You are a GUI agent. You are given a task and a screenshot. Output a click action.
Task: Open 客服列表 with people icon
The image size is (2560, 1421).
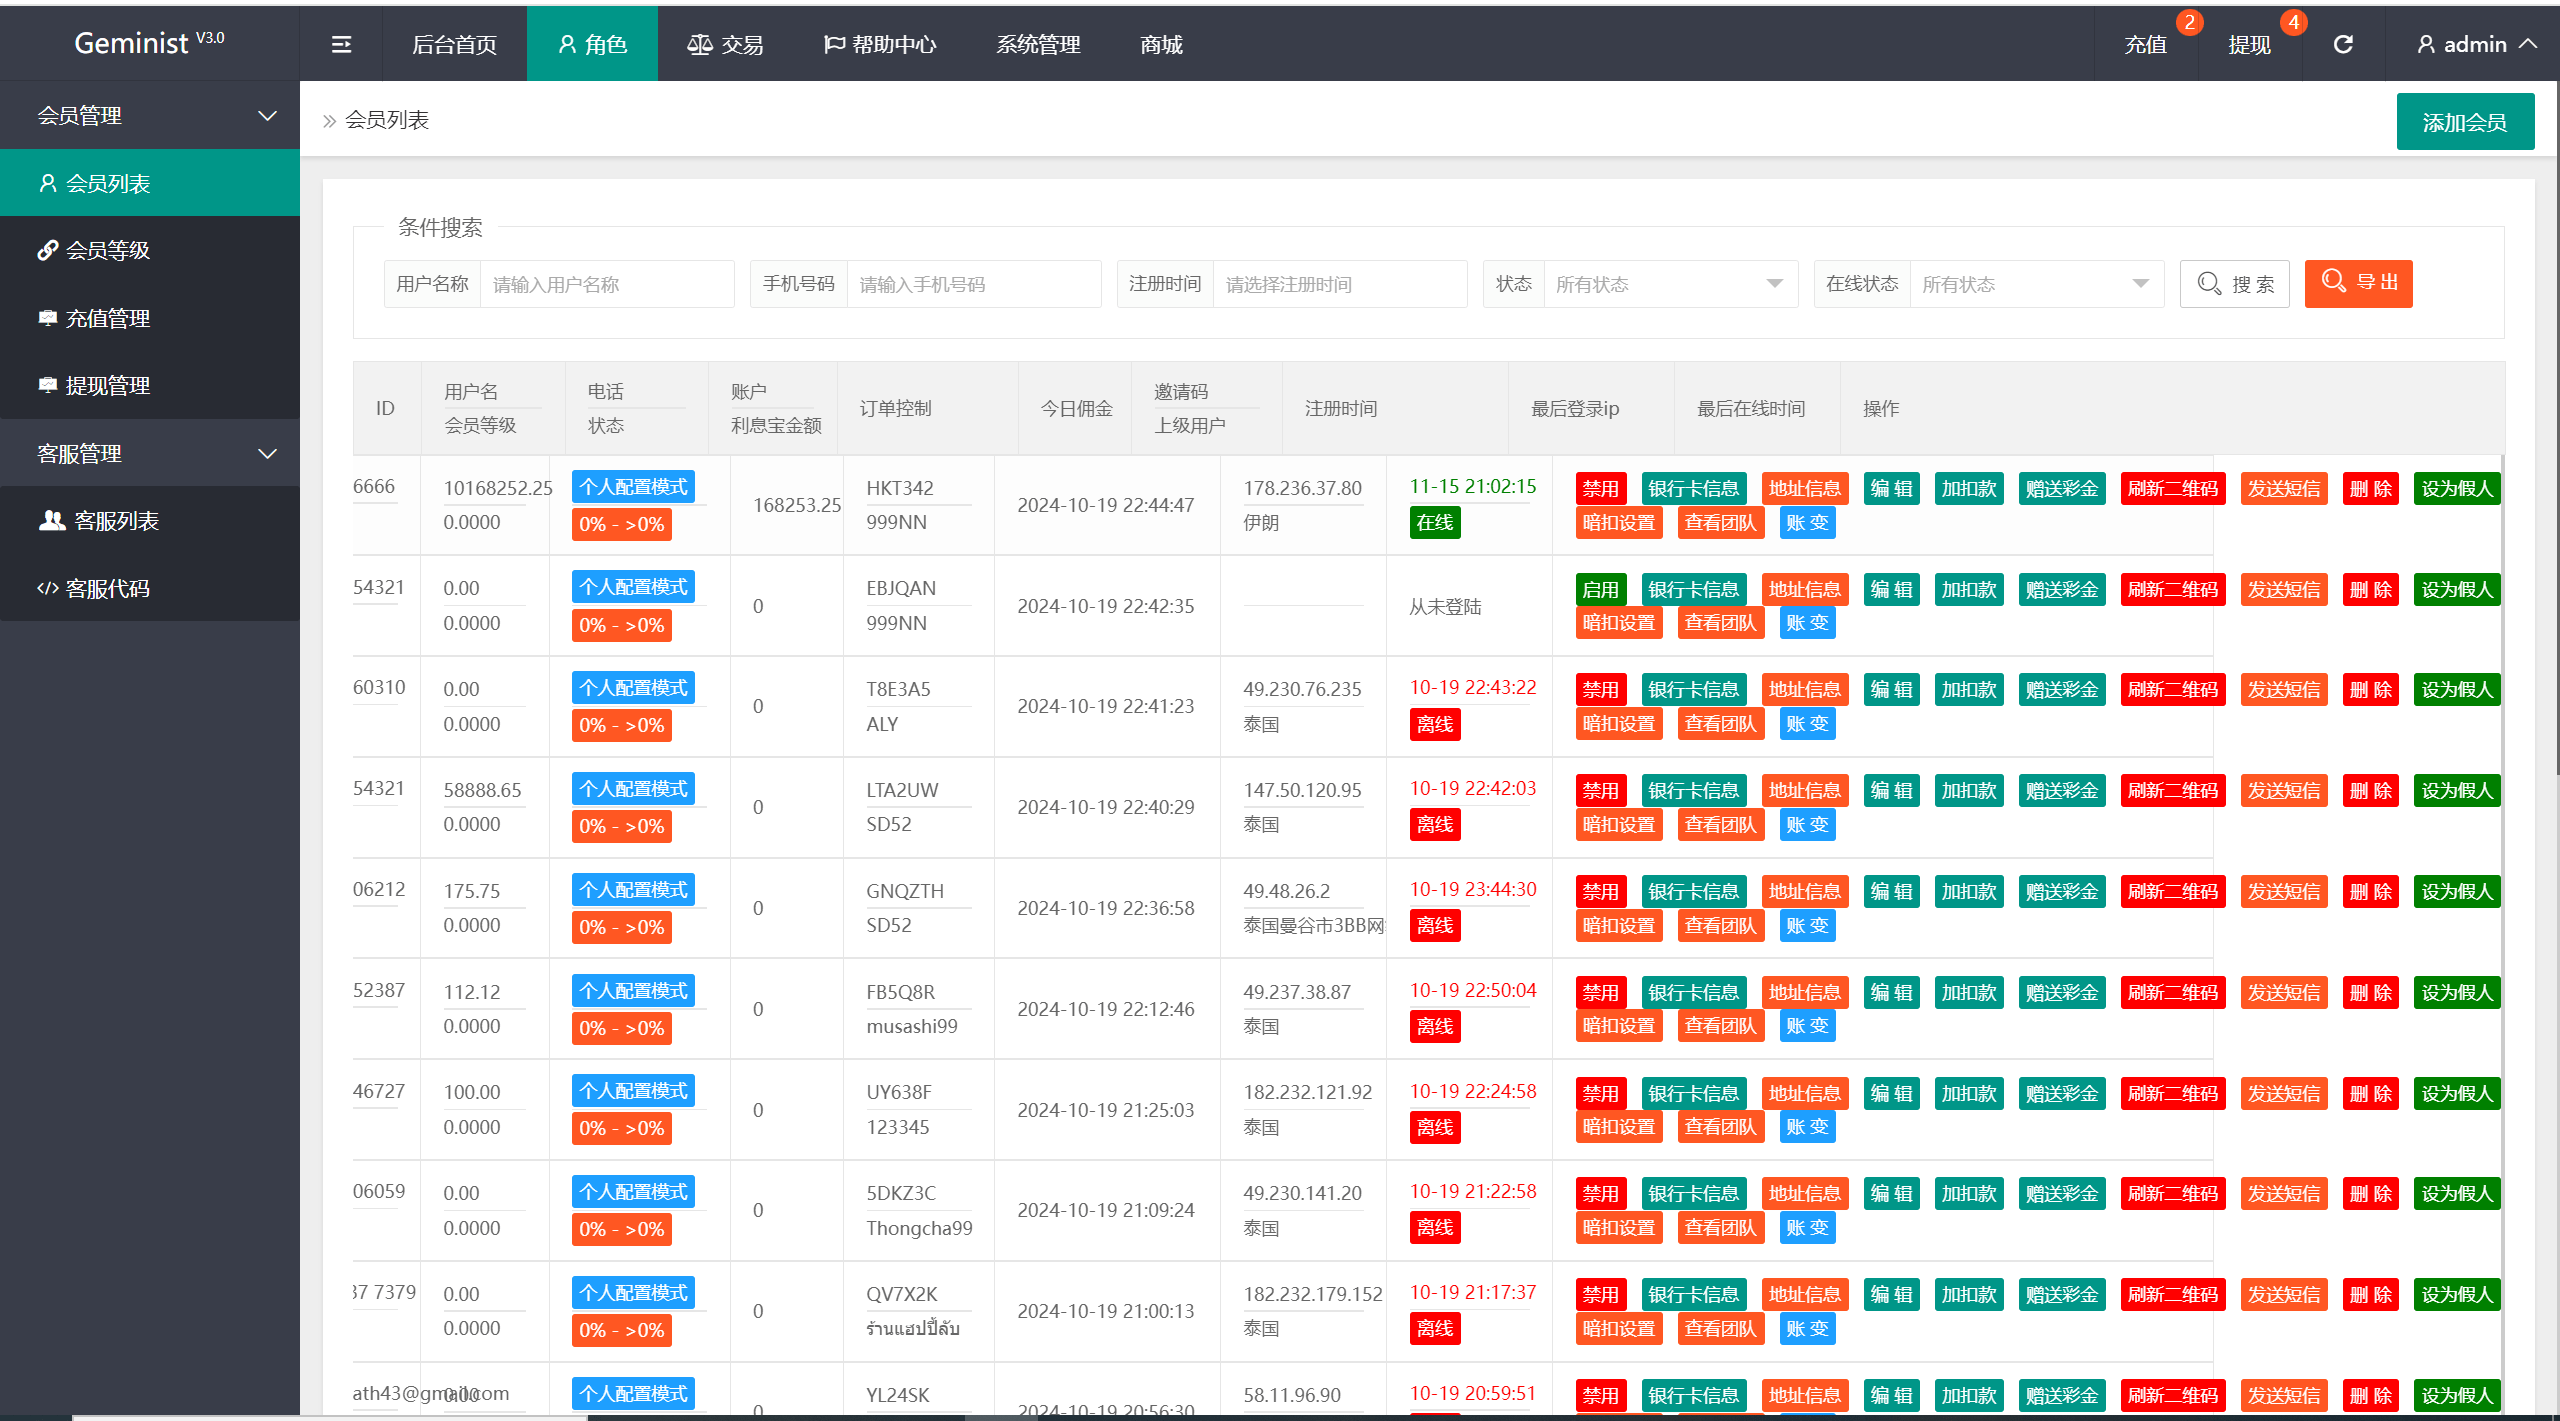click(115, 520)
